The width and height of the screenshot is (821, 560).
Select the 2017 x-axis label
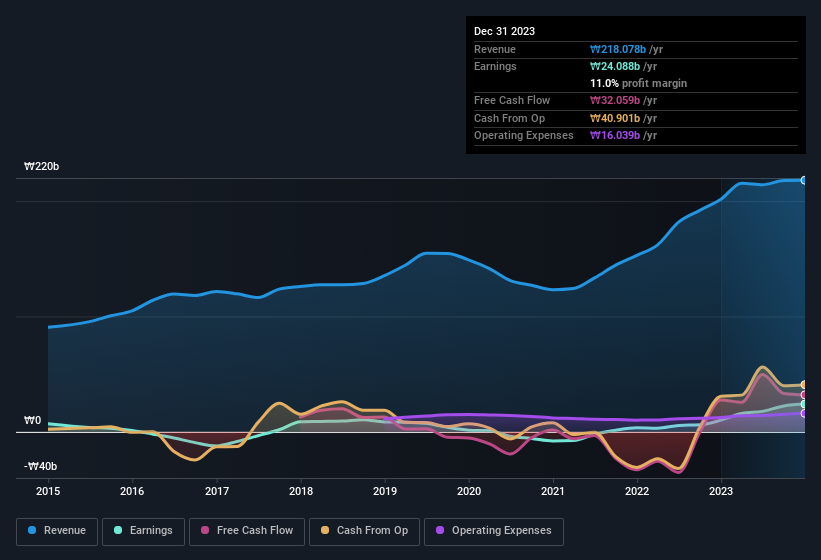217,491
